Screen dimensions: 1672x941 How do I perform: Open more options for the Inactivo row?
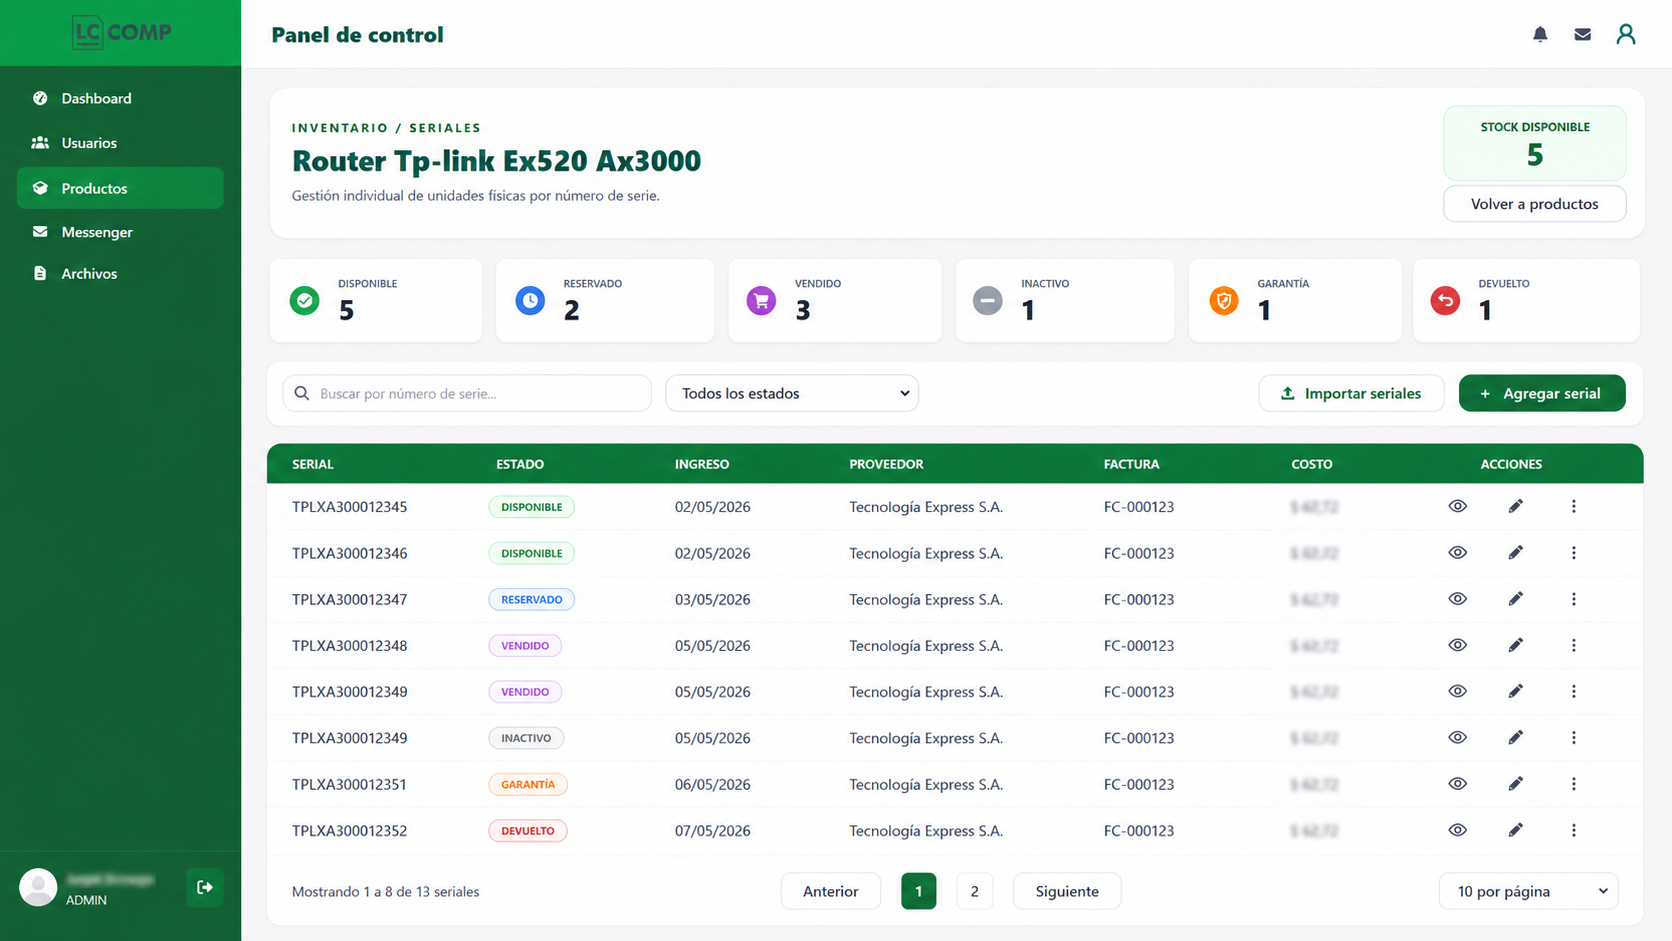1574,737
